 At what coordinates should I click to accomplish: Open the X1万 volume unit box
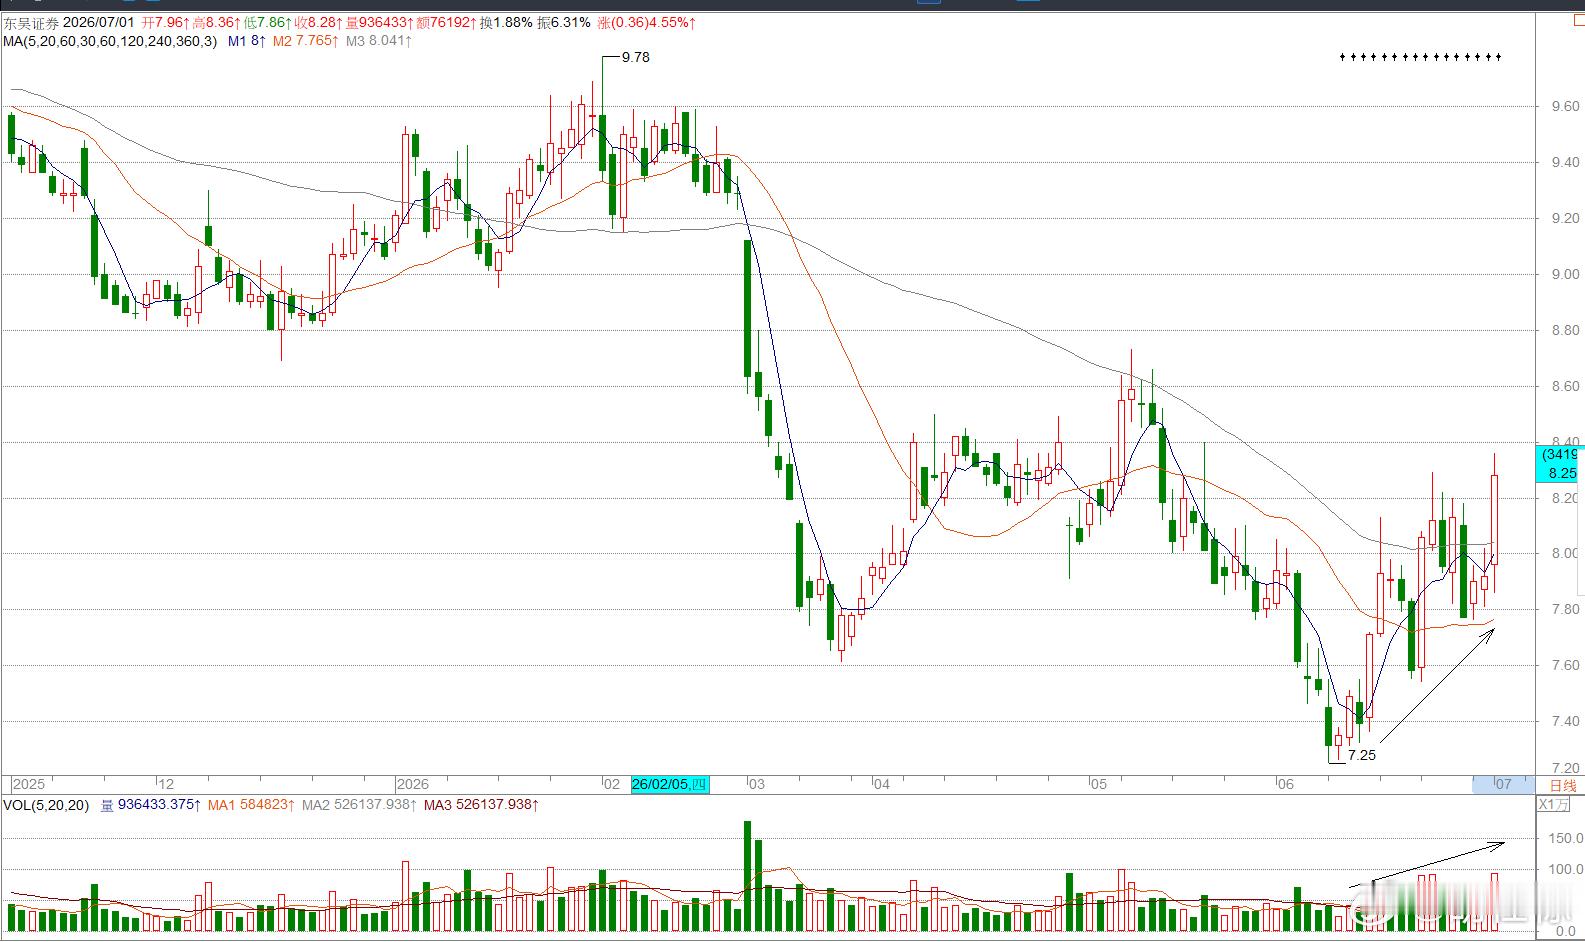tap(1554, 804)
